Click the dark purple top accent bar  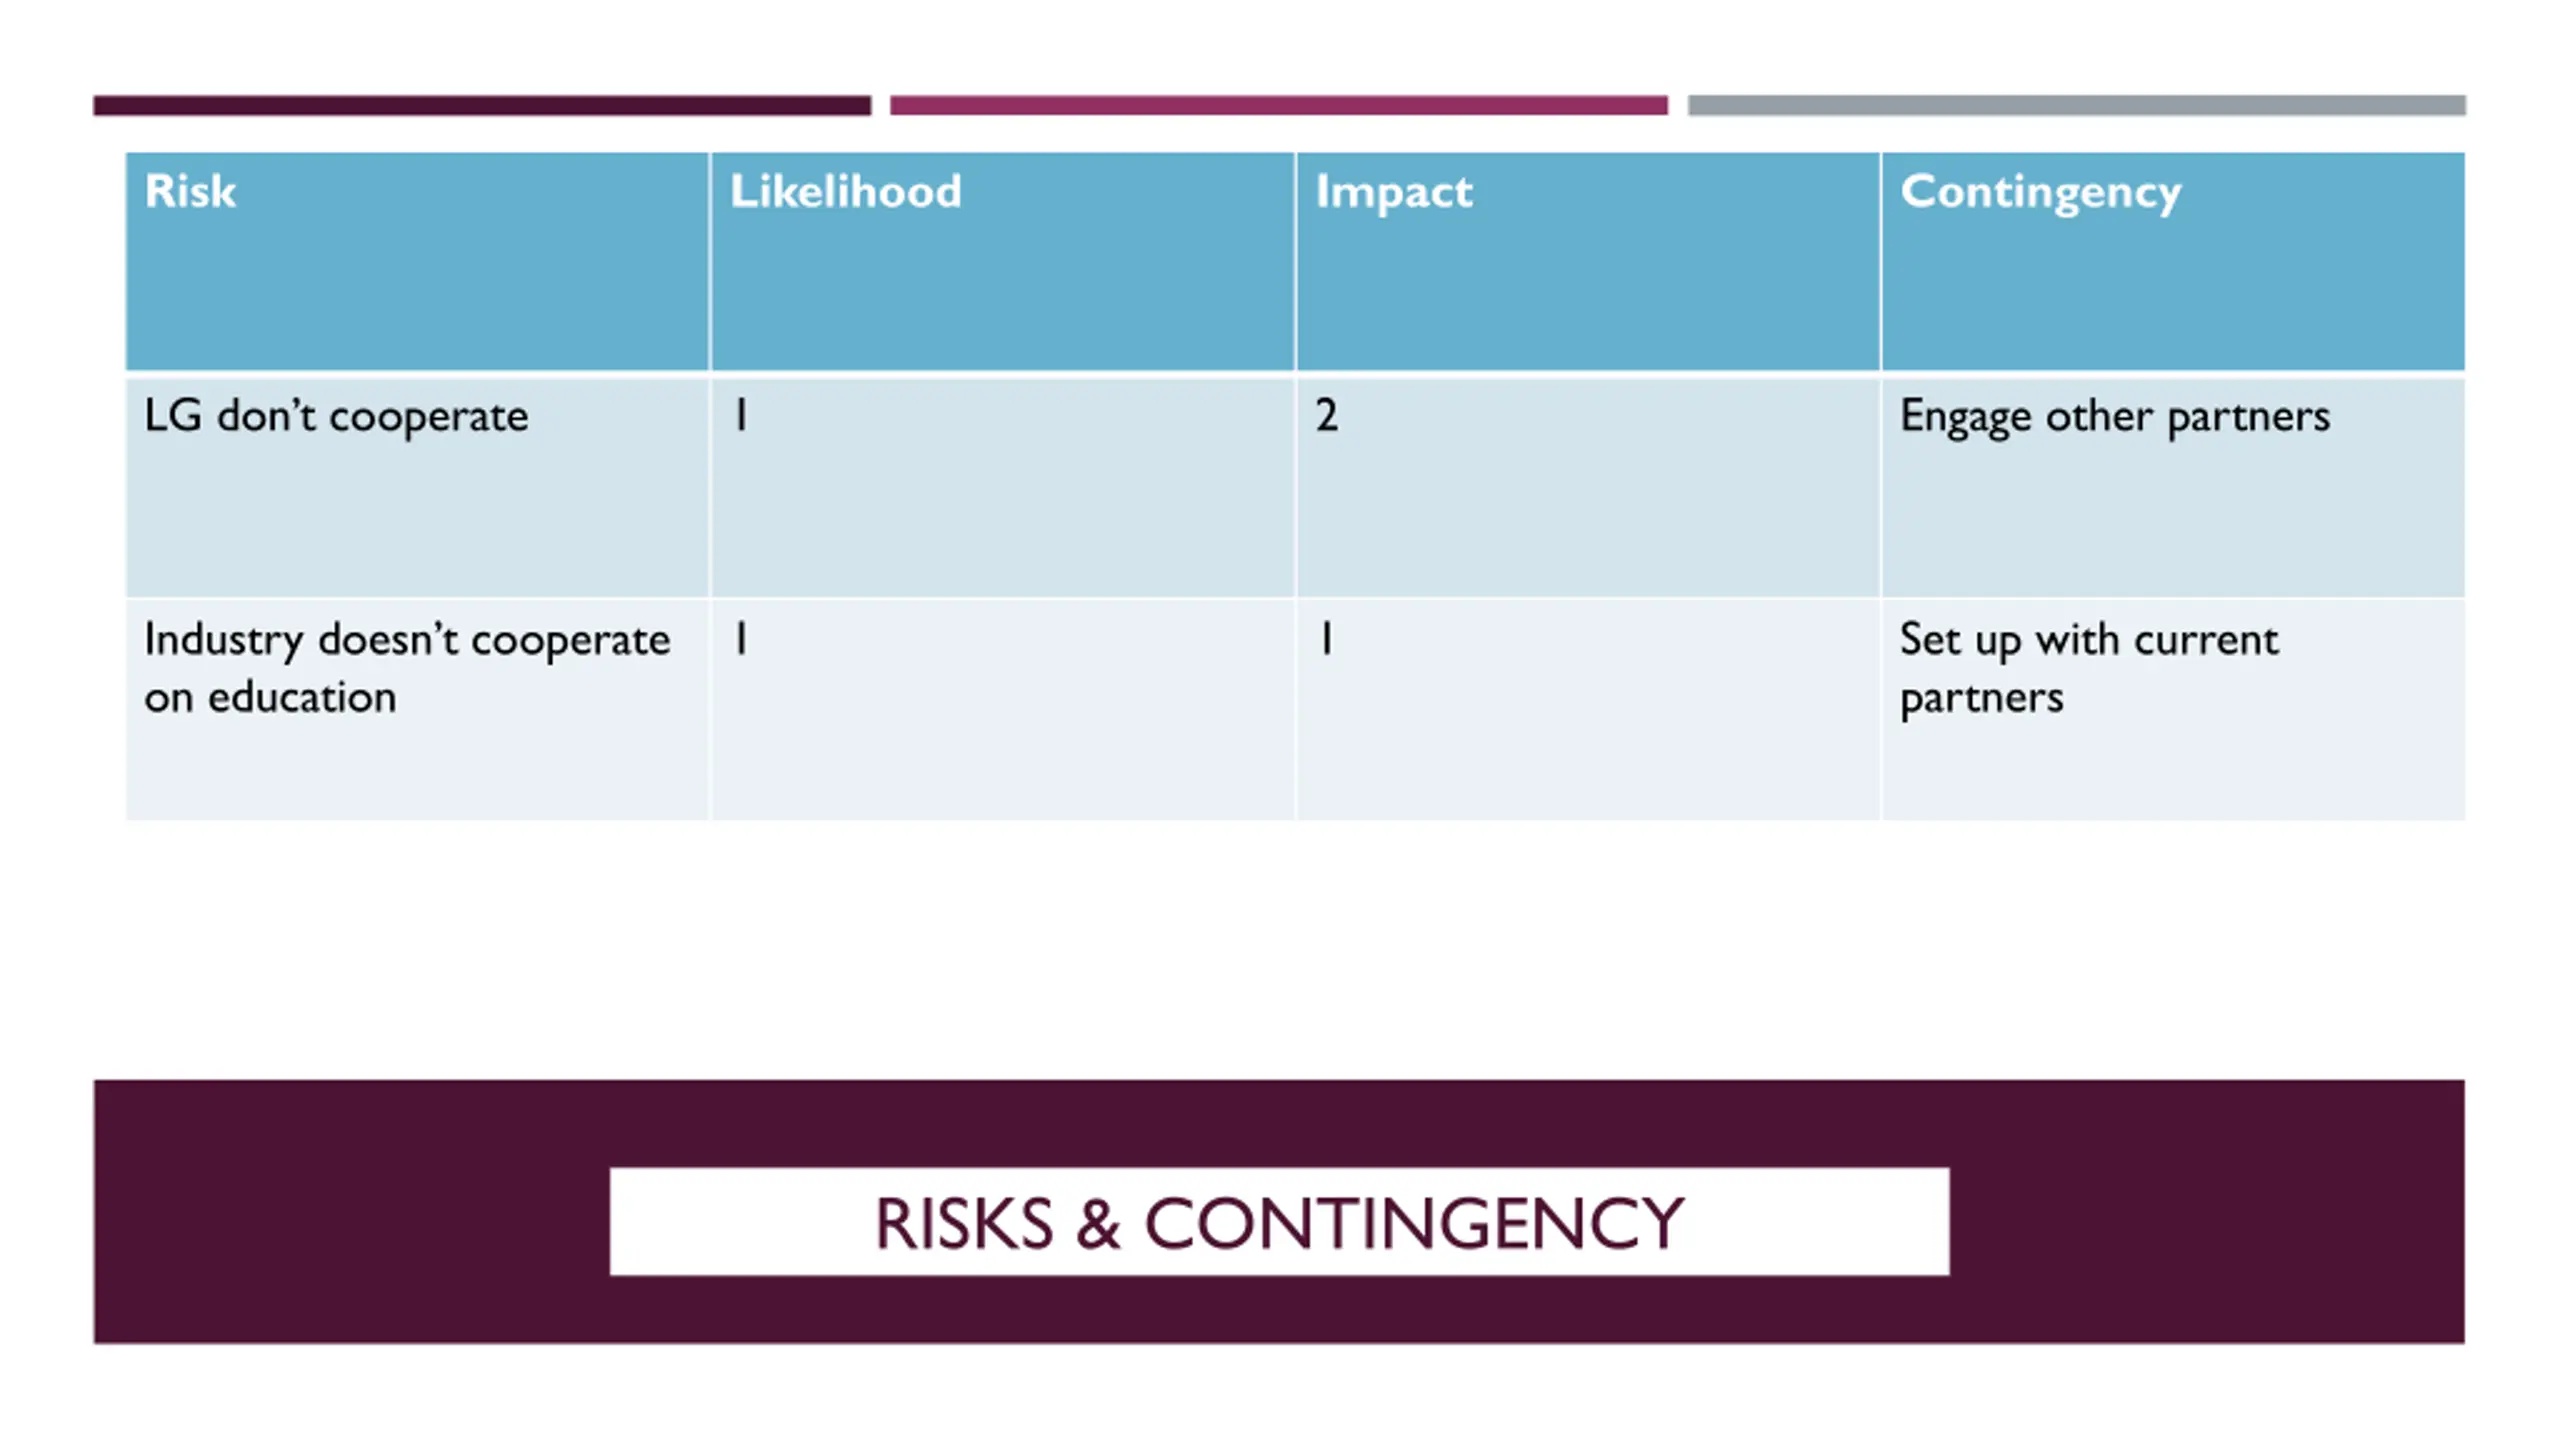[x=482, y=105]
